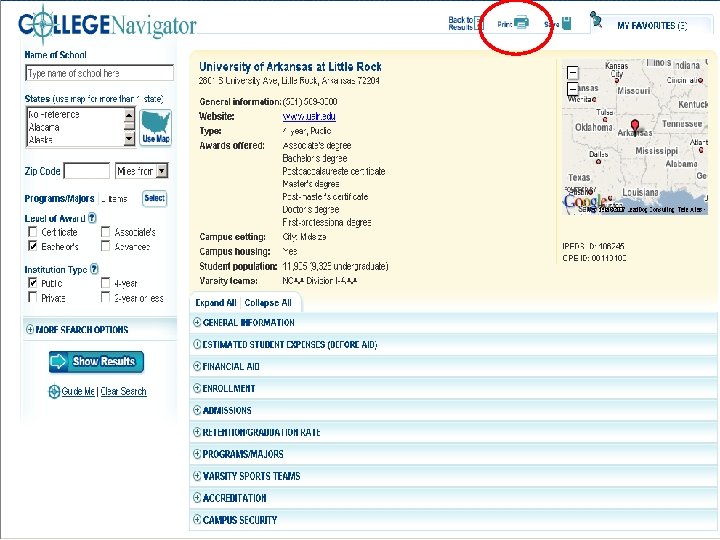Click the states list scroll down arrow
This screenshot has height=540, width=720.
pos(129,138)
